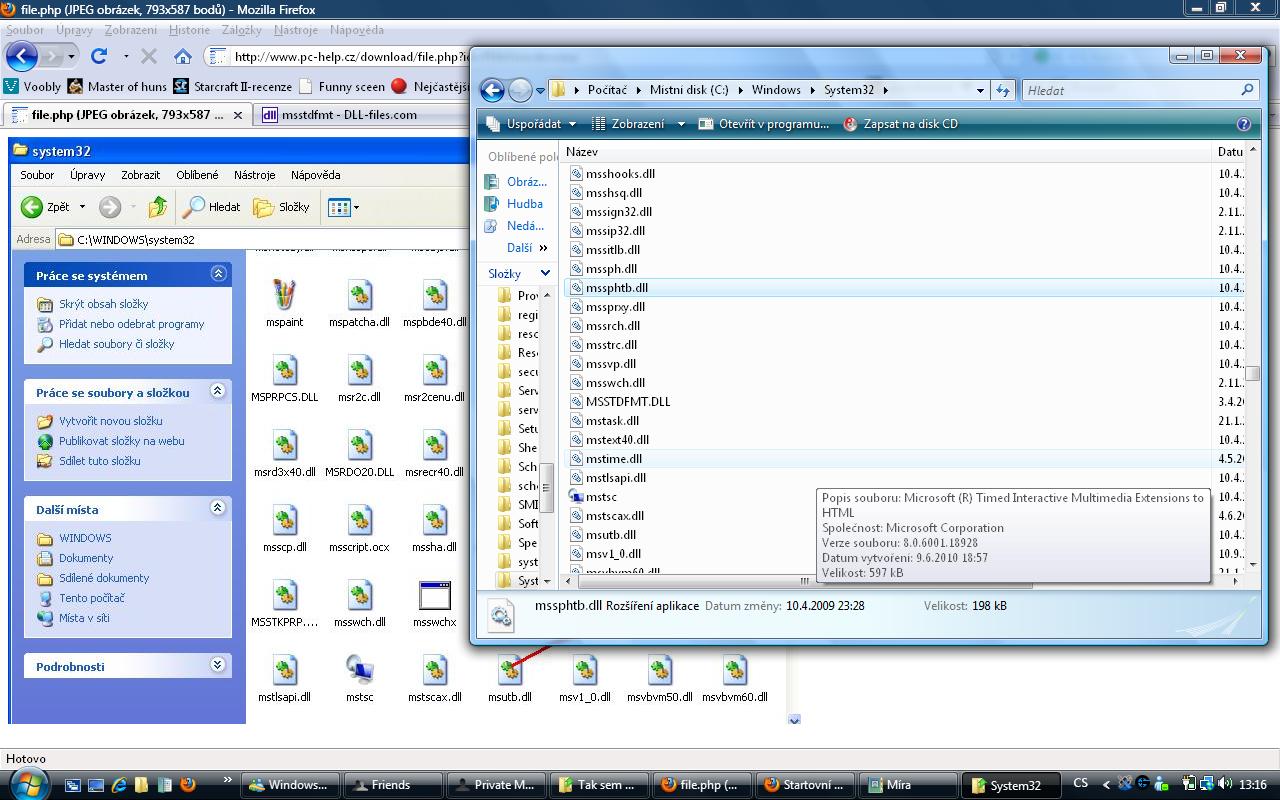Open Zobrazení views dropdown arrow
This screenshot has width=1280, height=800.
(x=681, y=124)
